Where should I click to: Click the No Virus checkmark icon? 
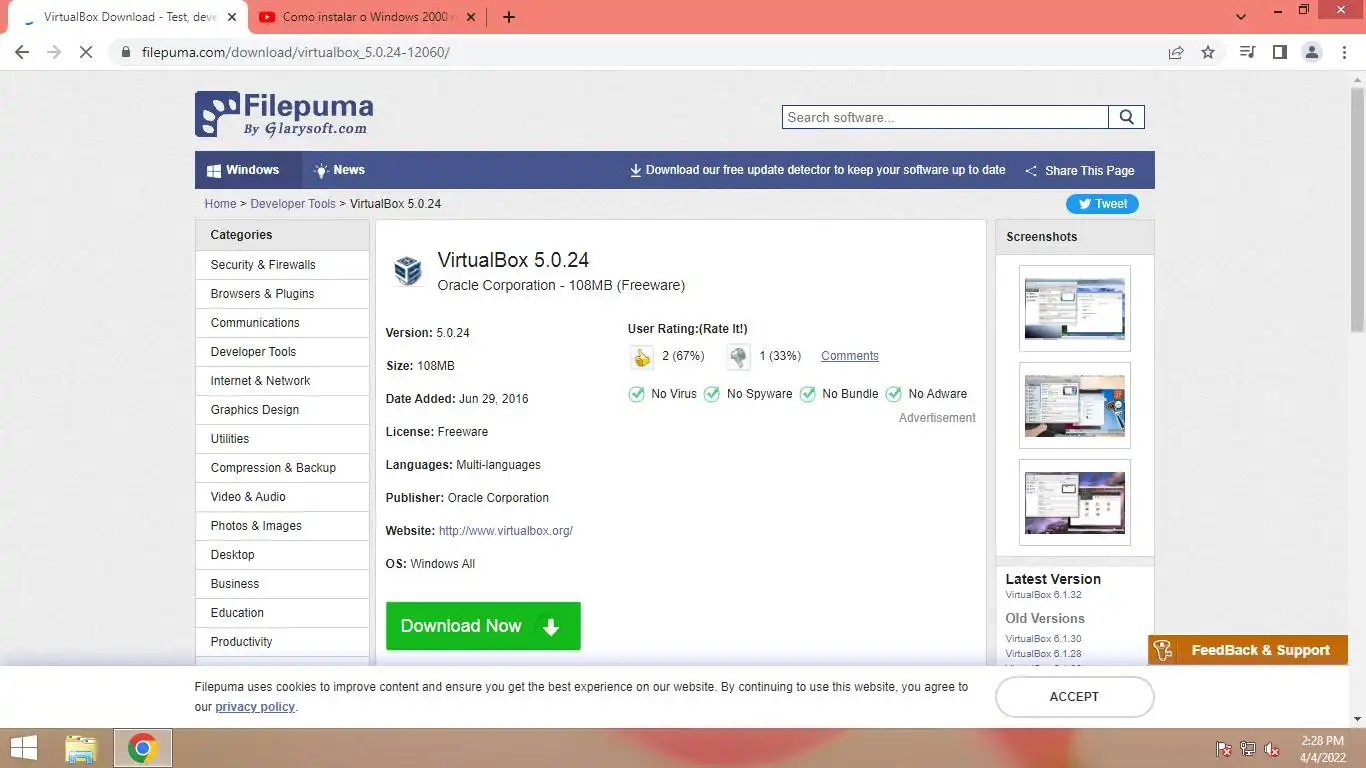pyautogui.click(x=636, y=394)
